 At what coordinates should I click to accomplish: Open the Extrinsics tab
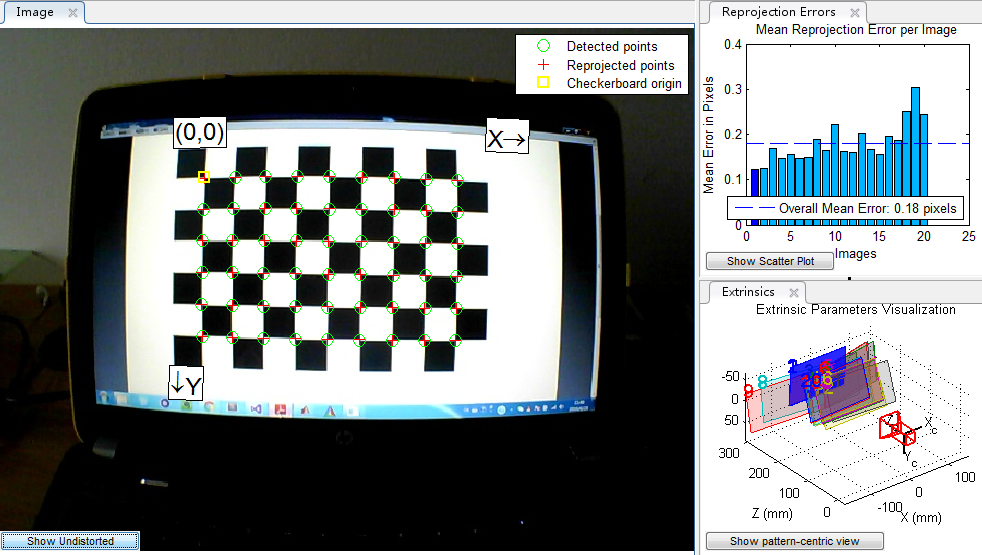click(x=748, y=292)
